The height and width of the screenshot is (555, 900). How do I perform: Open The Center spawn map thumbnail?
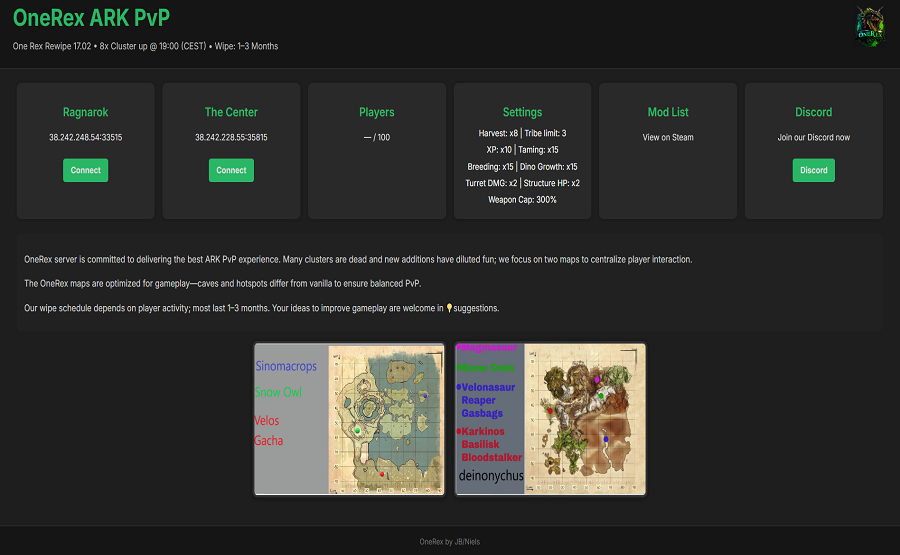350,419
